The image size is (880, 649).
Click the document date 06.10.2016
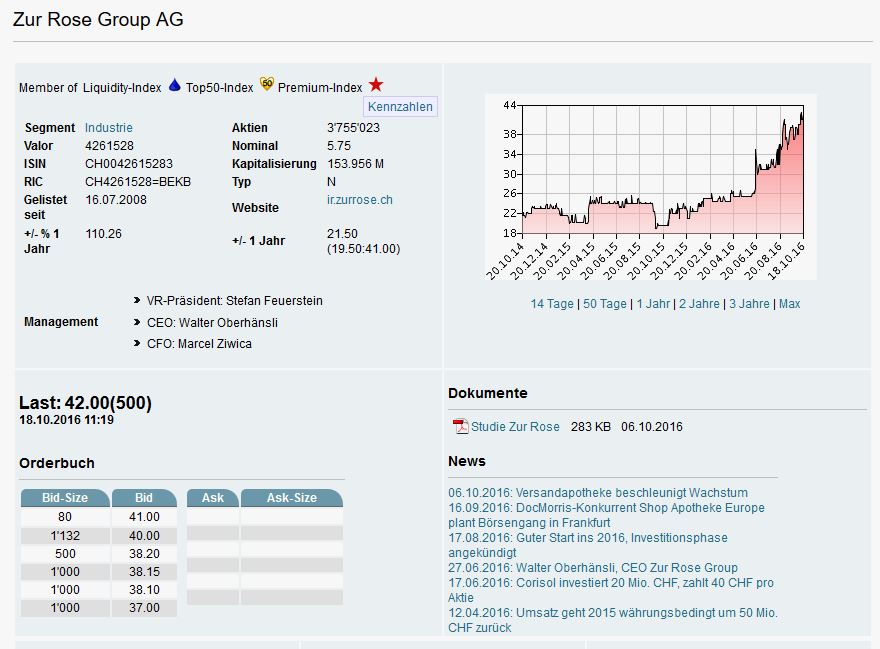652,427
